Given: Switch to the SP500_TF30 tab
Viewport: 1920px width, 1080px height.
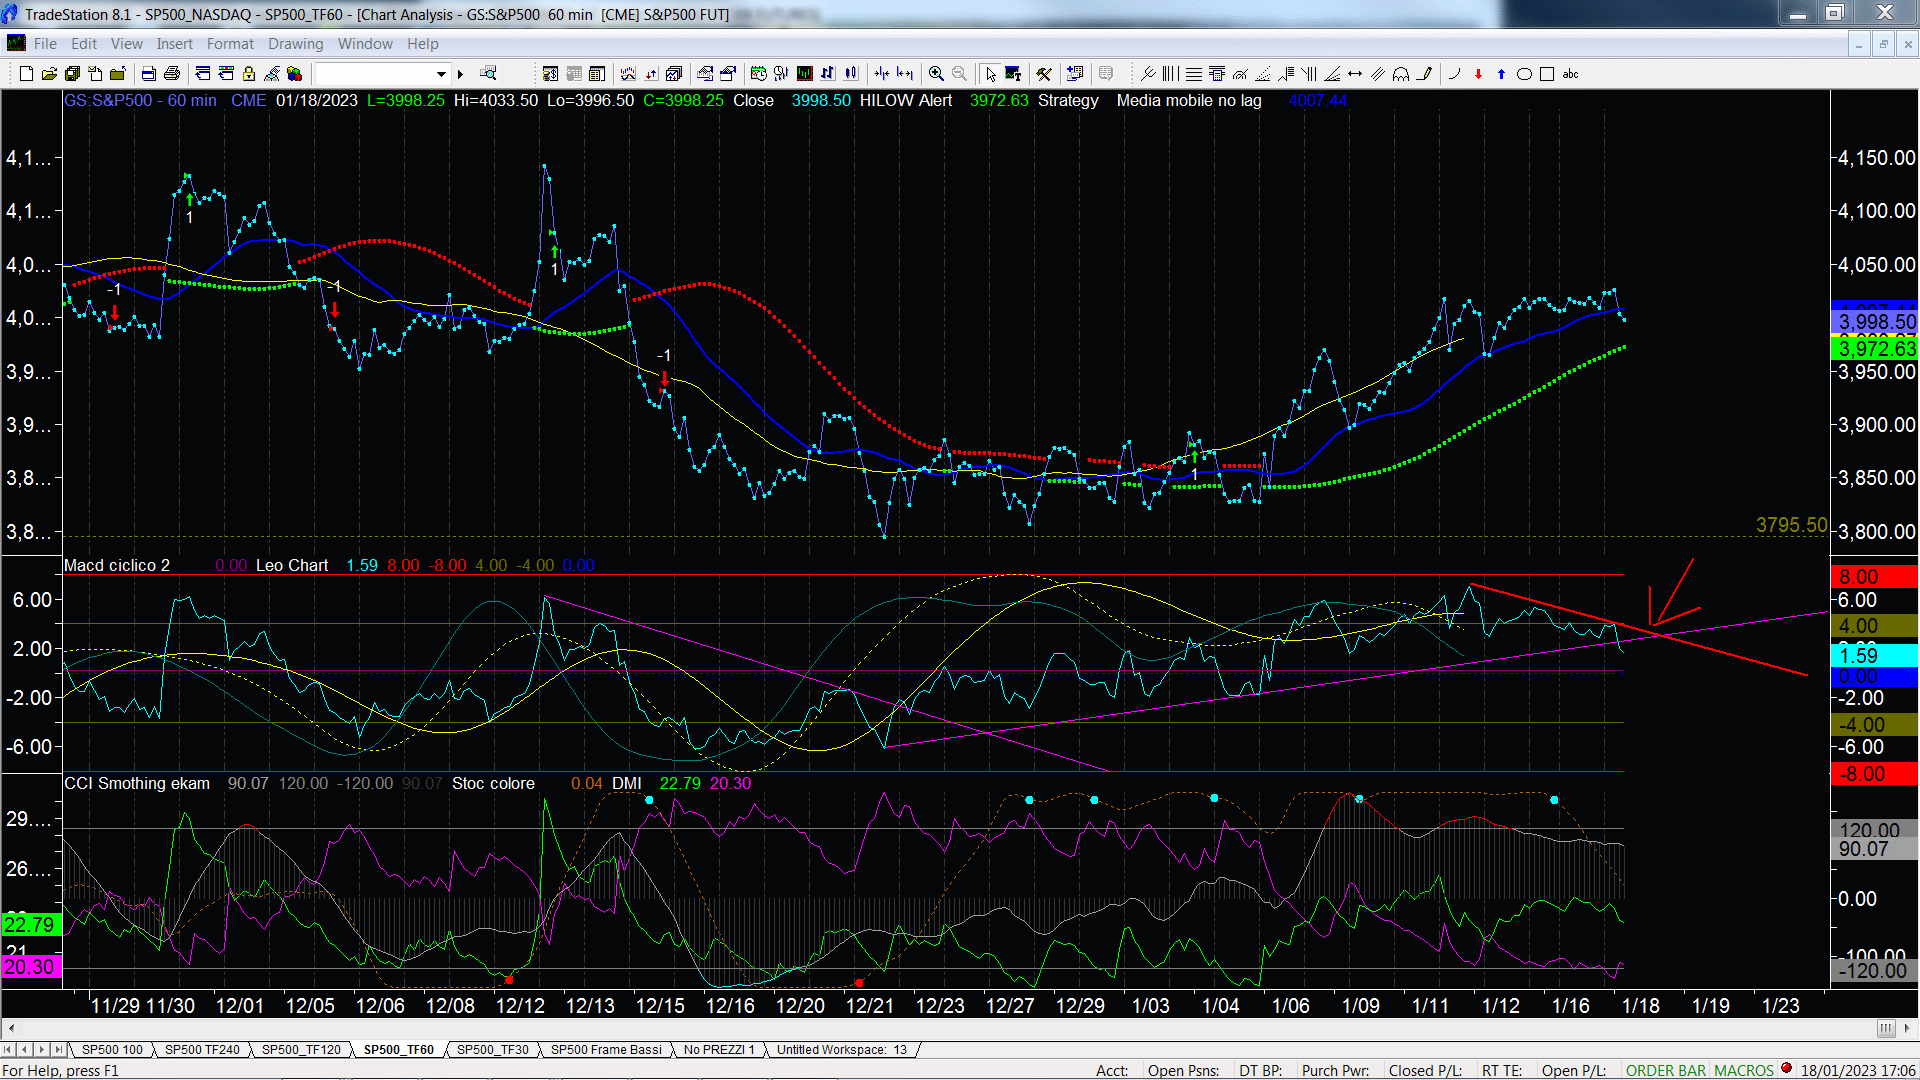Looking at the screenshot, I should pyautogui.click(x=492, y=1050).
